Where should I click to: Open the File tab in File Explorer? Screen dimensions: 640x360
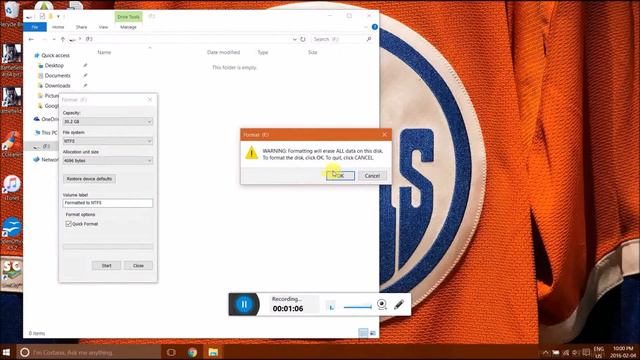click(x=35, y=27)
